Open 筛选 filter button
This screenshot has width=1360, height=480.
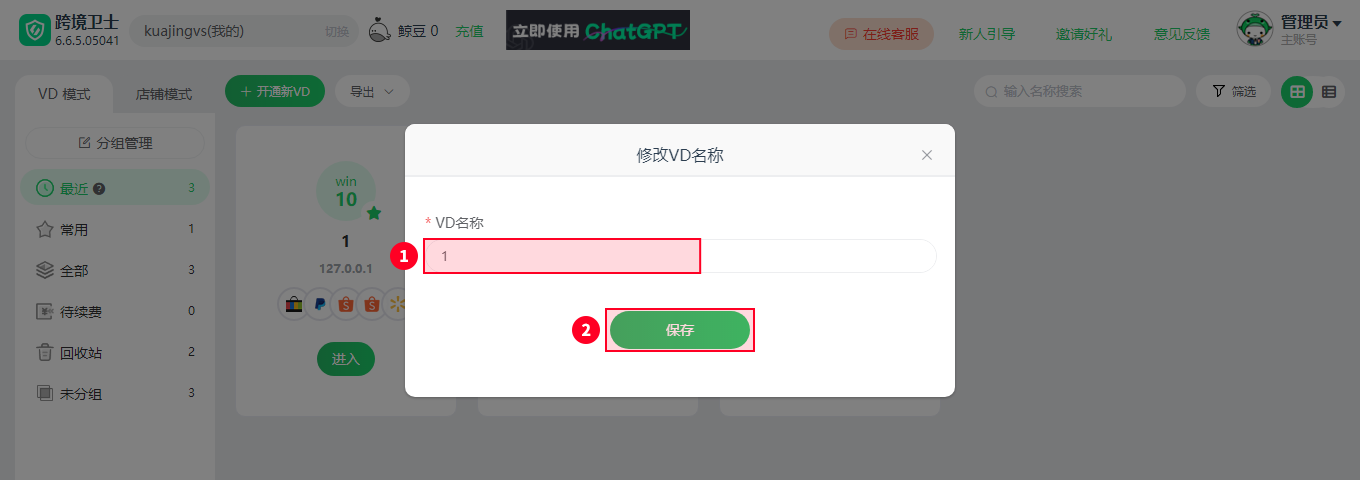pyautogui.click(x=1233, y=91)
